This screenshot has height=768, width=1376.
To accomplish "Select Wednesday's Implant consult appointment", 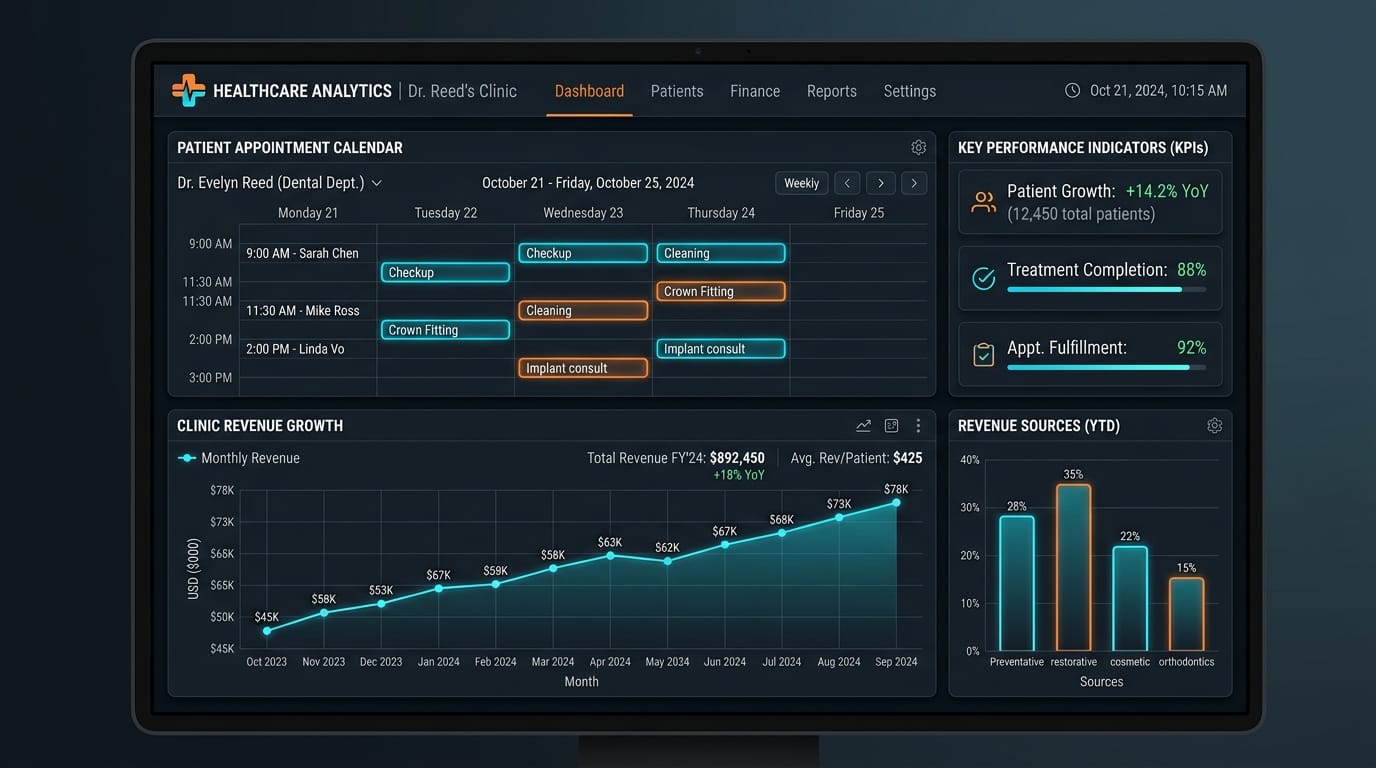I will coord(583,367).
